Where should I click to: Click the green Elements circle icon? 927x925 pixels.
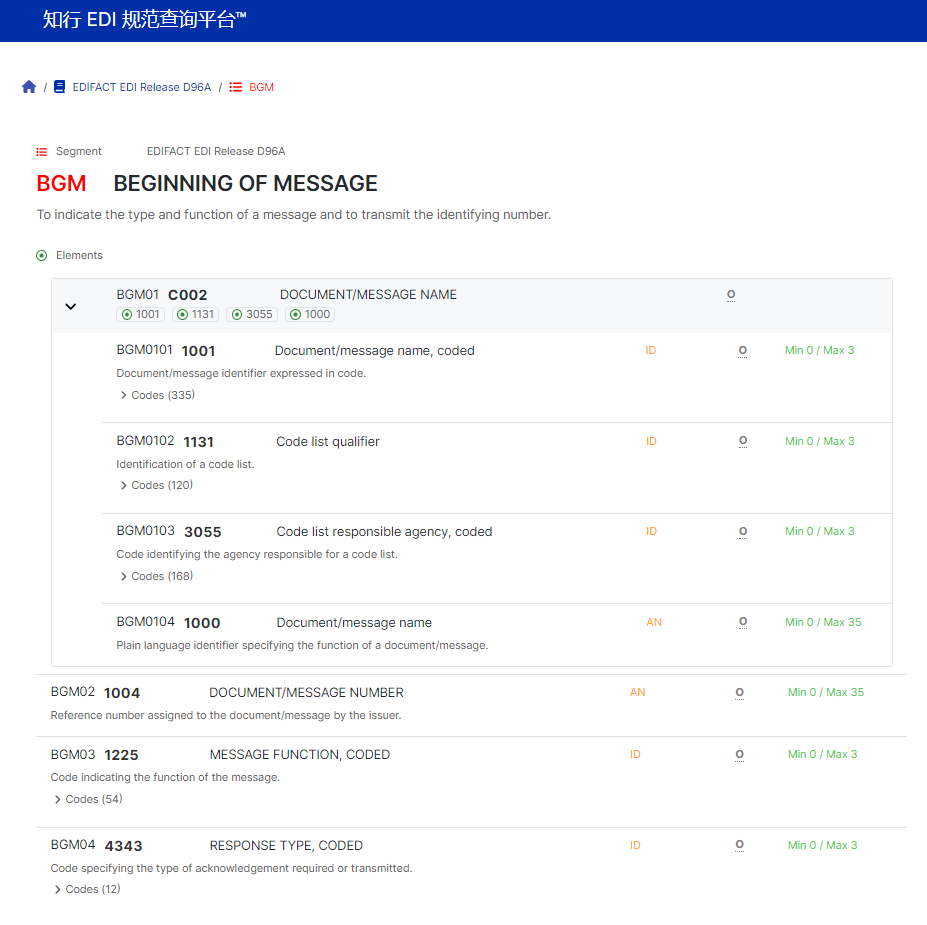coord(41,255)
